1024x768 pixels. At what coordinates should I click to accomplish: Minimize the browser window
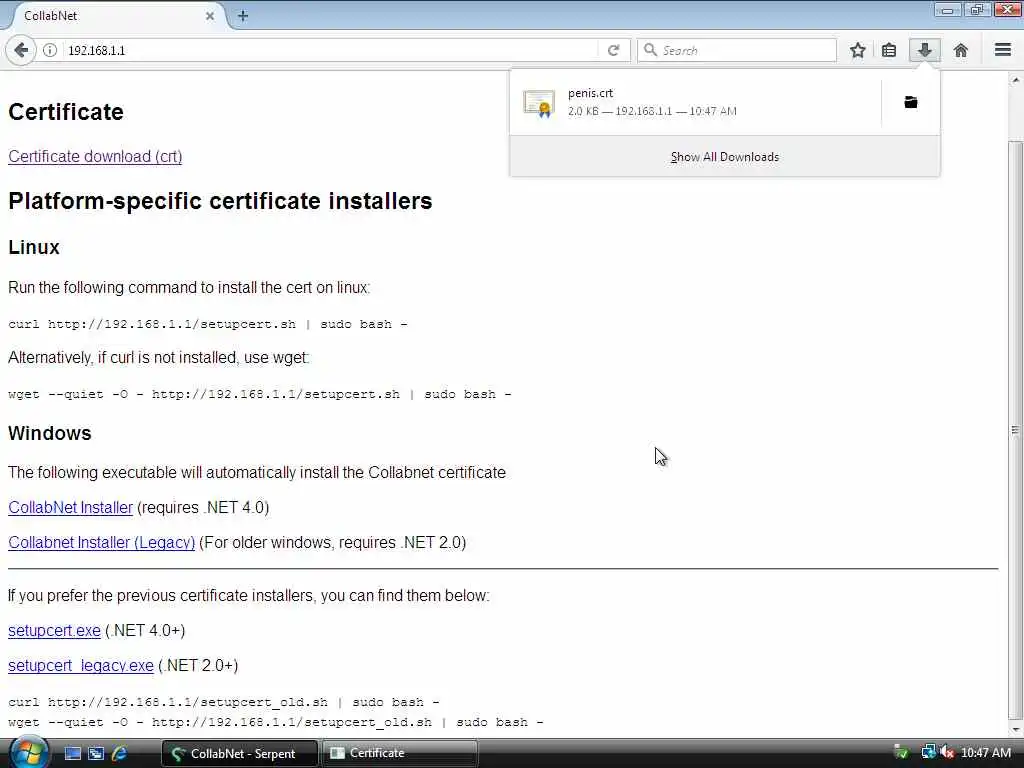click(x=948, y=9)
